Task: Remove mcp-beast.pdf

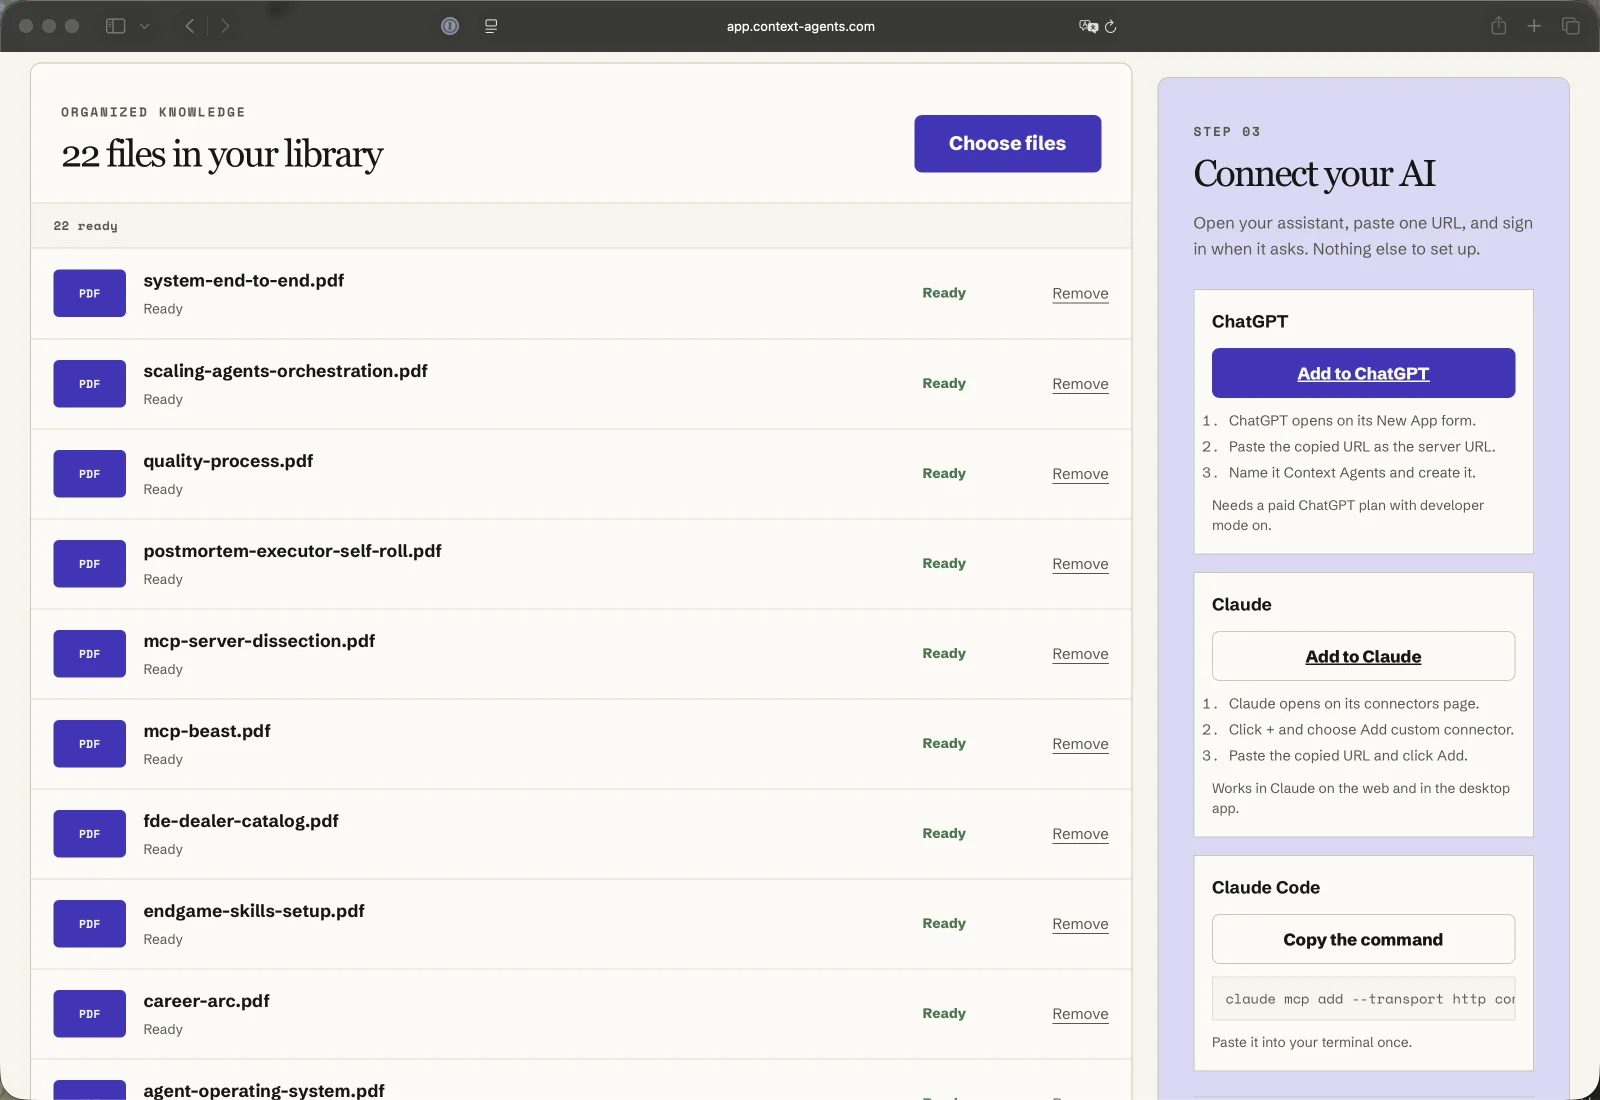Action: click(1080, 744)
